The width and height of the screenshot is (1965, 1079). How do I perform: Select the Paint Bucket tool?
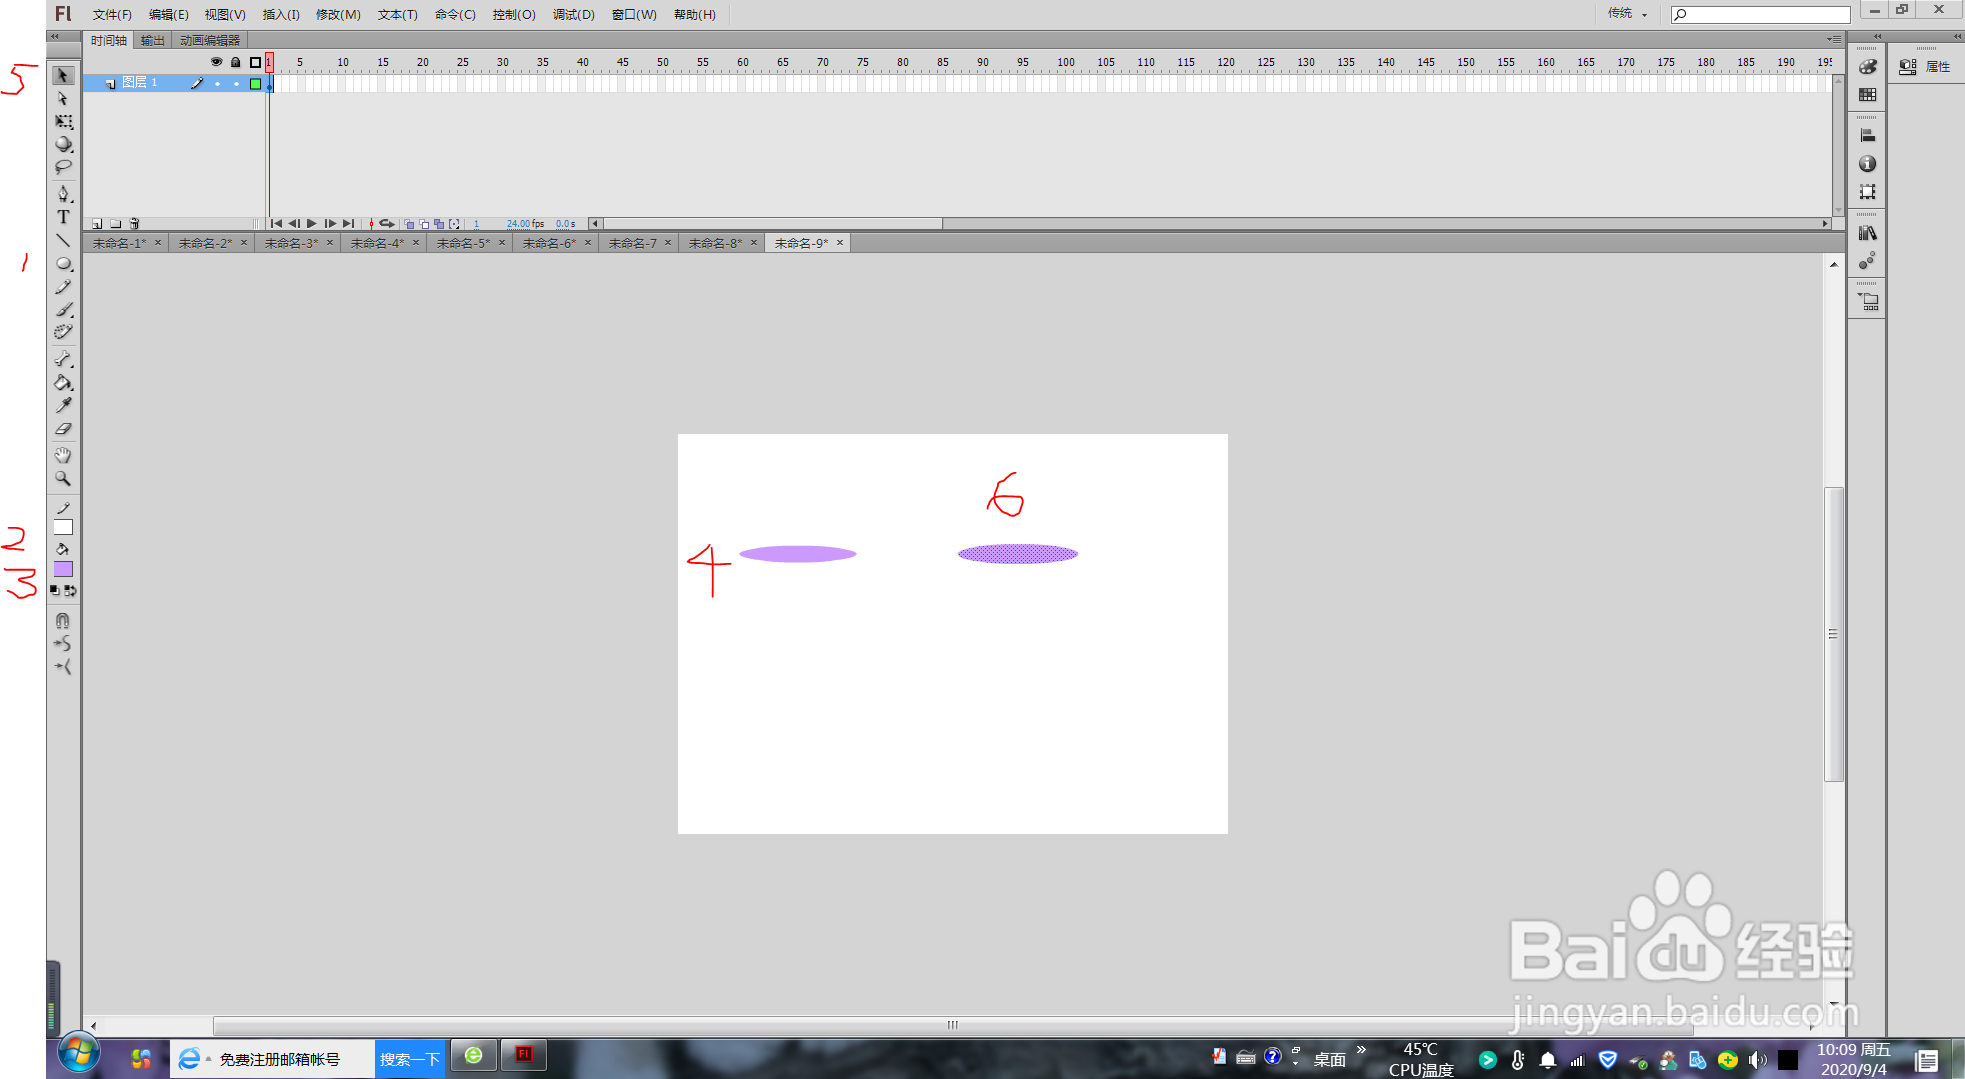(63, 382)
